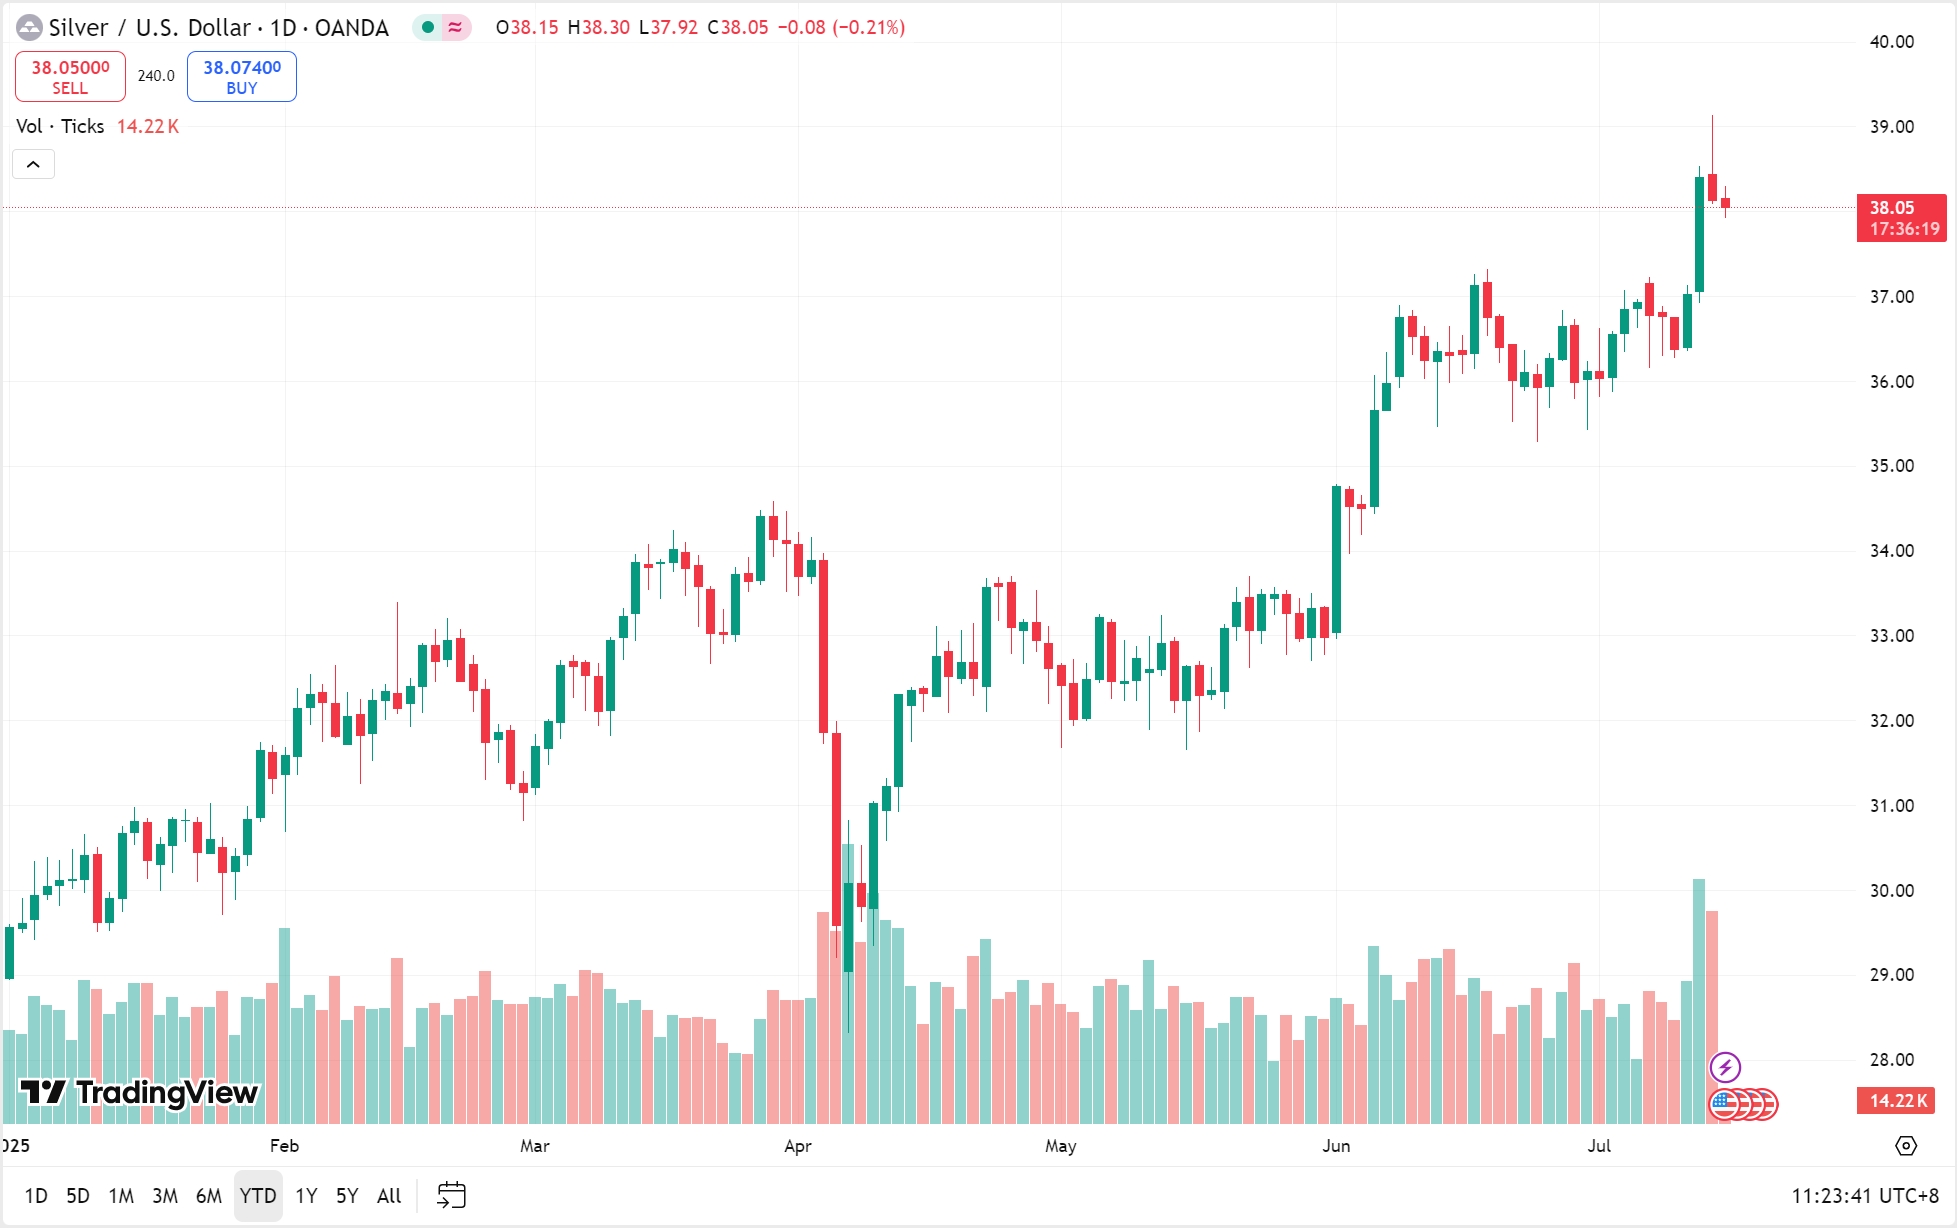Open the UTC+8 timezone menu

tap(1864, 1196)
